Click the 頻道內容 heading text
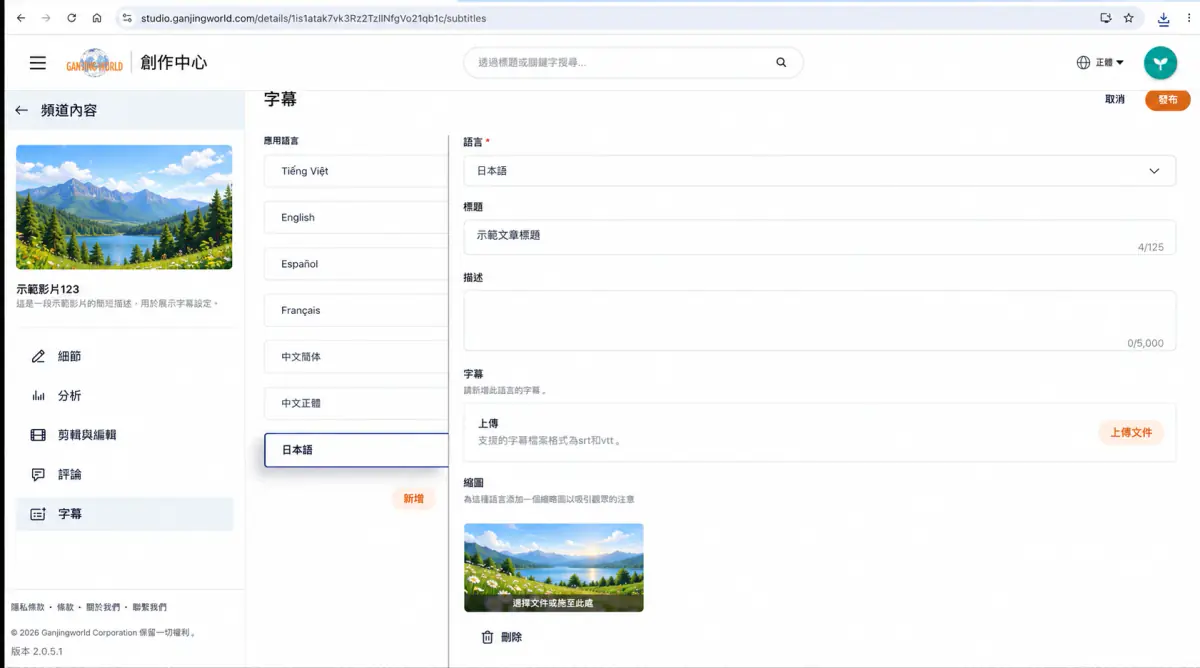 (69, 110)
